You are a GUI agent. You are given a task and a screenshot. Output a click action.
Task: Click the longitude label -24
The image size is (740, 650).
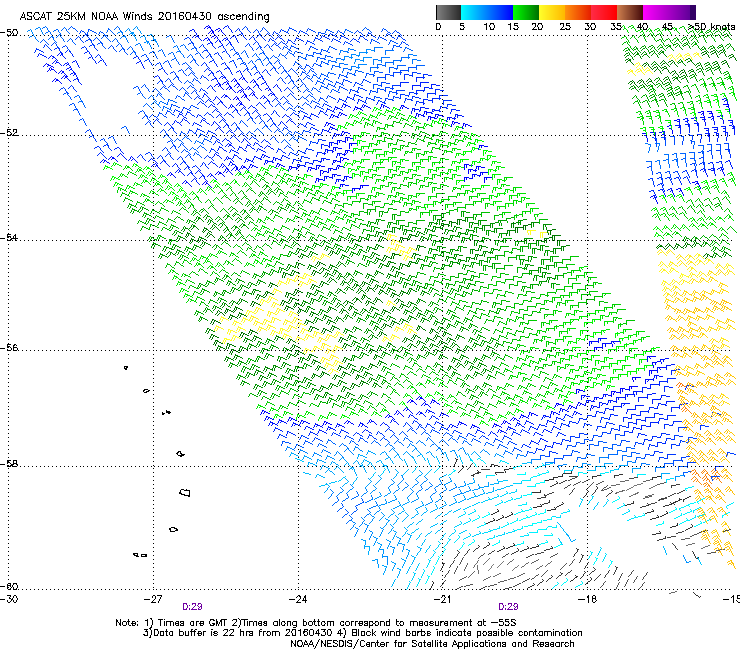[298, 599]
